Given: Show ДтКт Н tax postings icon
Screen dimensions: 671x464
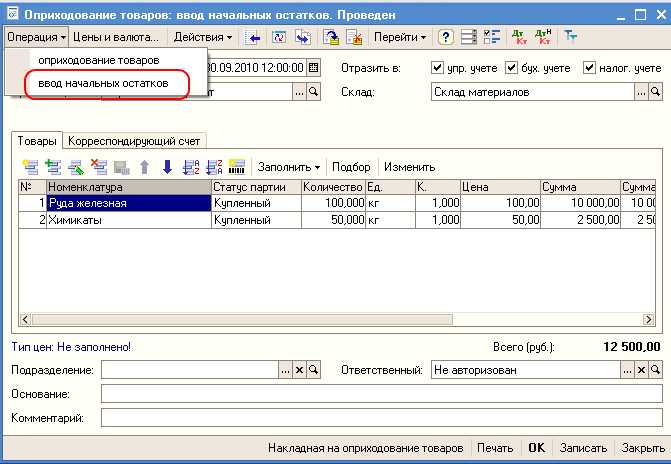Looking at the screenshot, I should [x=543, y=37].
